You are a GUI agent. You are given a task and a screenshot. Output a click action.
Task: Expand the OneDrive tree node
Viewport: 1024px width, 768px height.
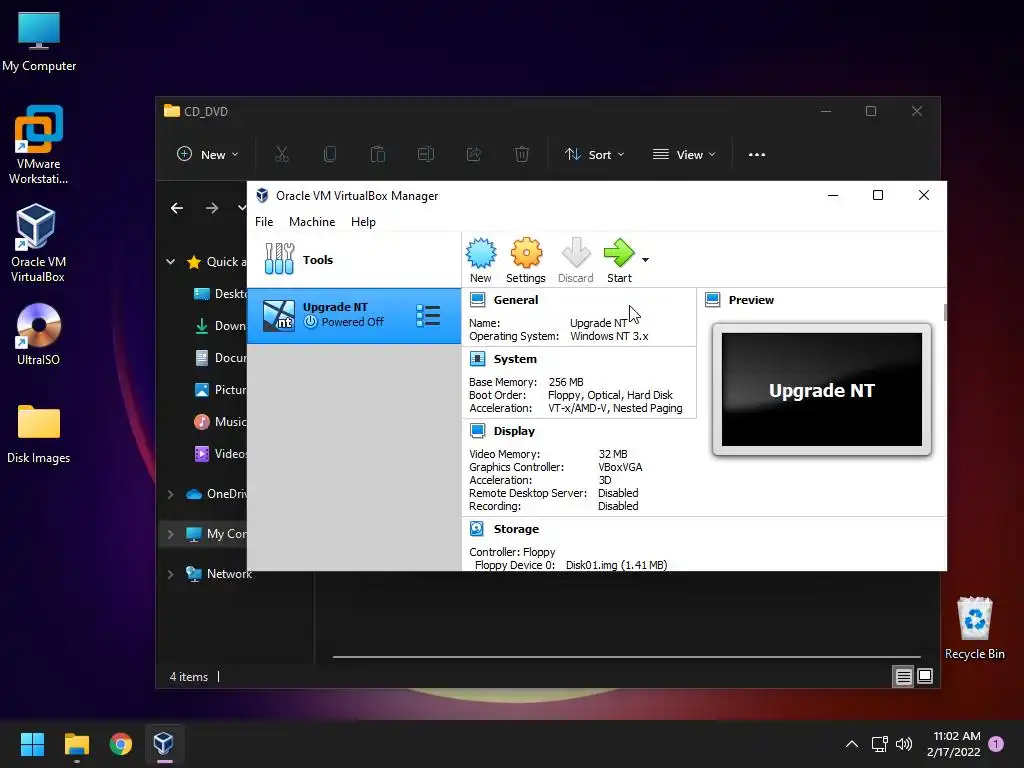click(x=170, y=494)
